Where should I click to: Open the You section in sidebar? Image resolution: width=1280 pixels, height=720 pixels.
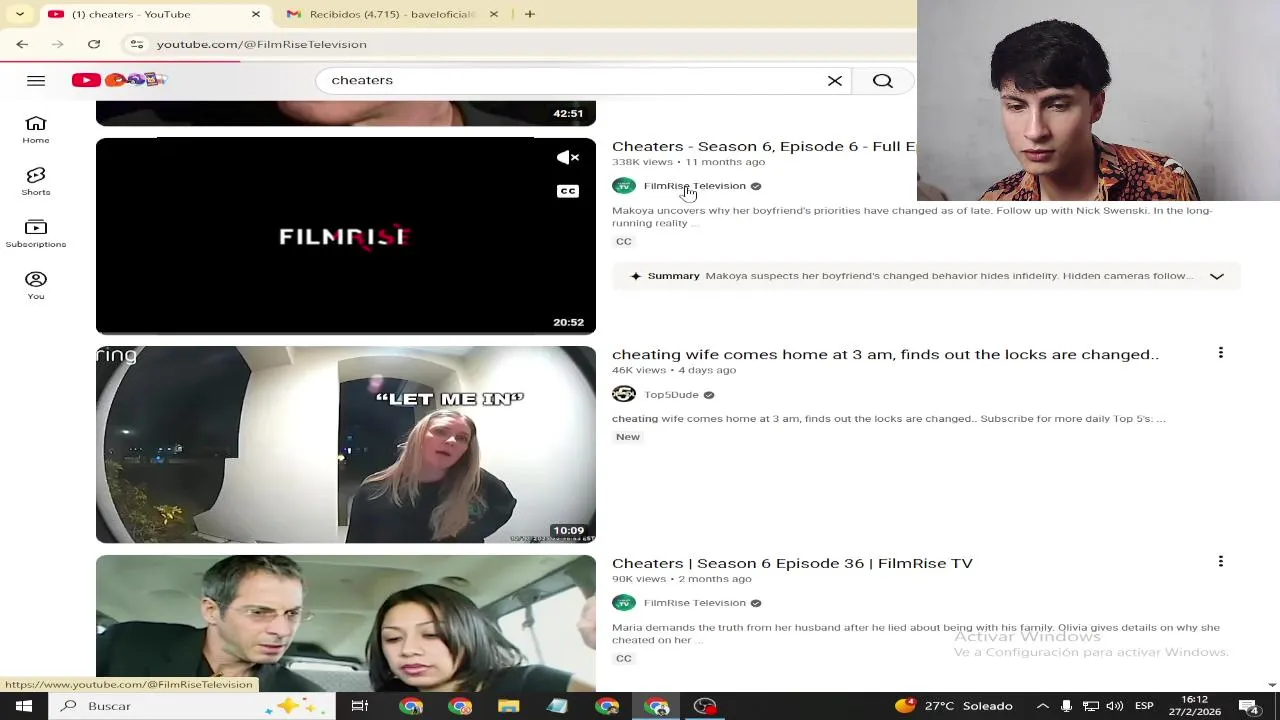[x=36, y=286]
